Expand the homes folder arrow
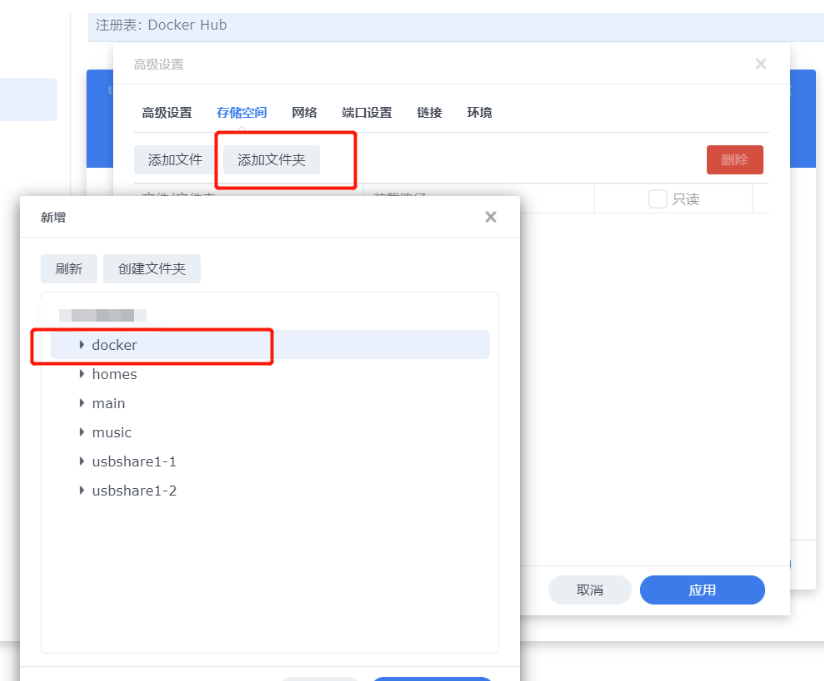824x681 pixels. 82,374
